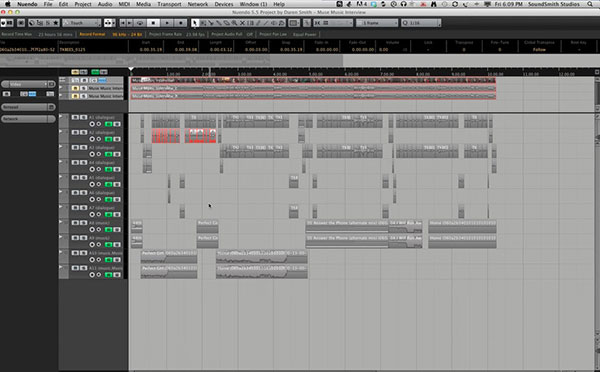This screenshot has width=600, height=372.
Task: Select the 'Home' clip on A9 track
Action: [462, 242]
